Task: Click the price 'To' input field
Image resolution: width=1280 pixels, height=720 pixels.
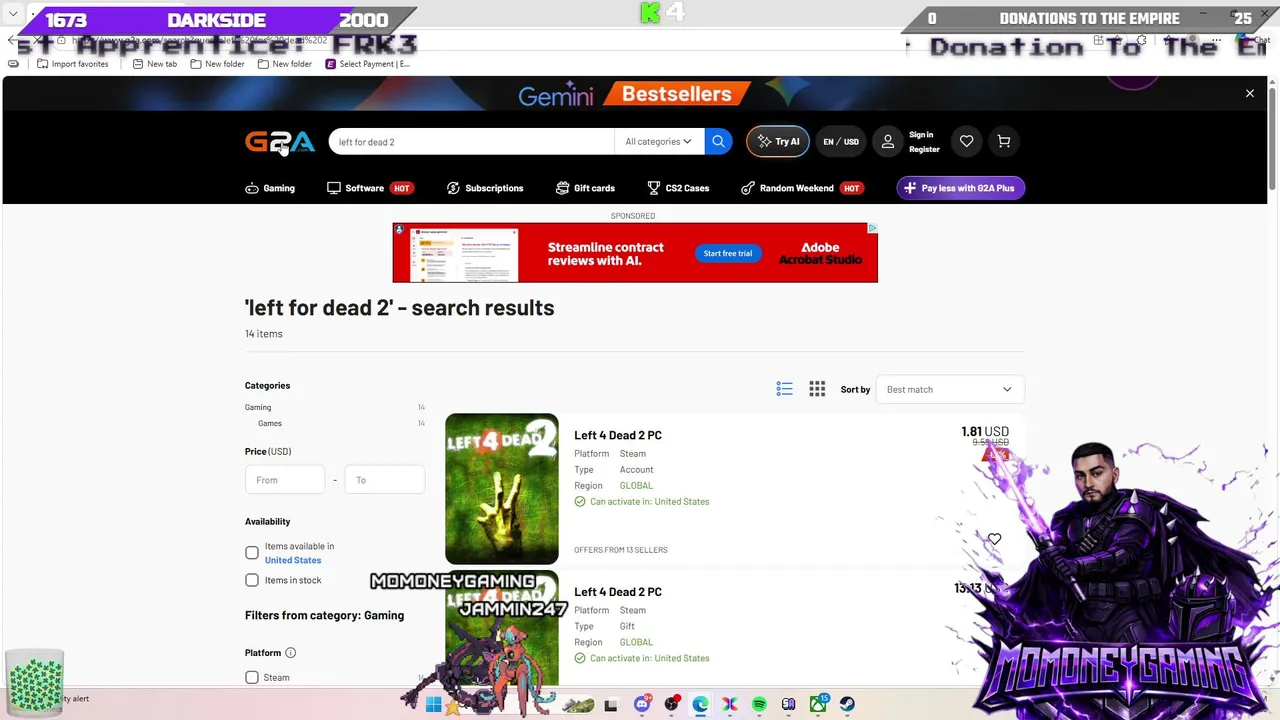Action: point(385,480)
